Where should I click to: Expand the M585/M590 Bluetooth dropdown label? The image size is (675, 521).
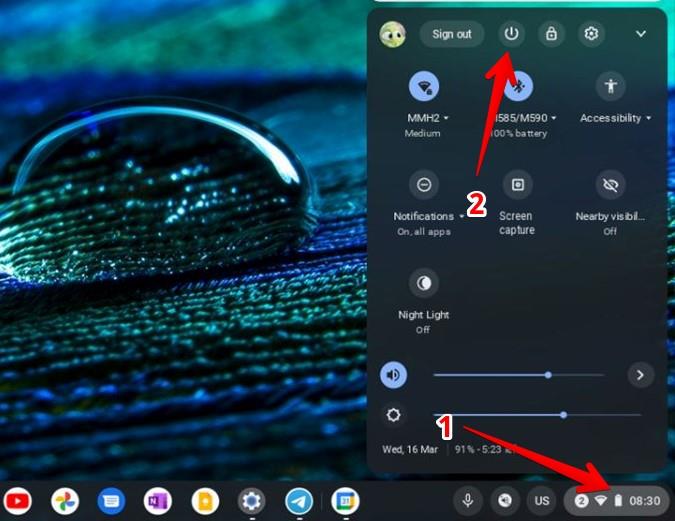[x=525, y=118]
